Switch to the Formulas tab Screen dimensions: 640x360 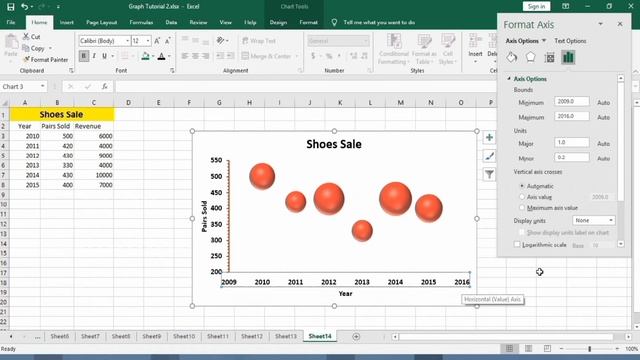[141, 22]
